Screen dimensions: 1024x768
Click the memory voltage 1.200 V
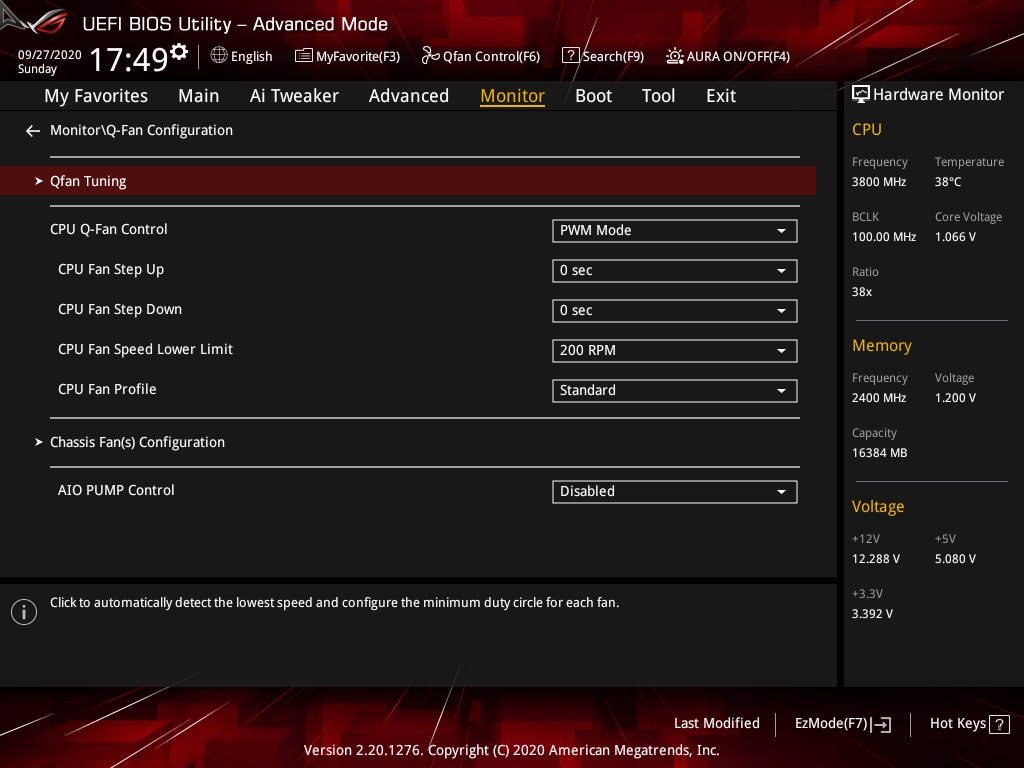955,398
